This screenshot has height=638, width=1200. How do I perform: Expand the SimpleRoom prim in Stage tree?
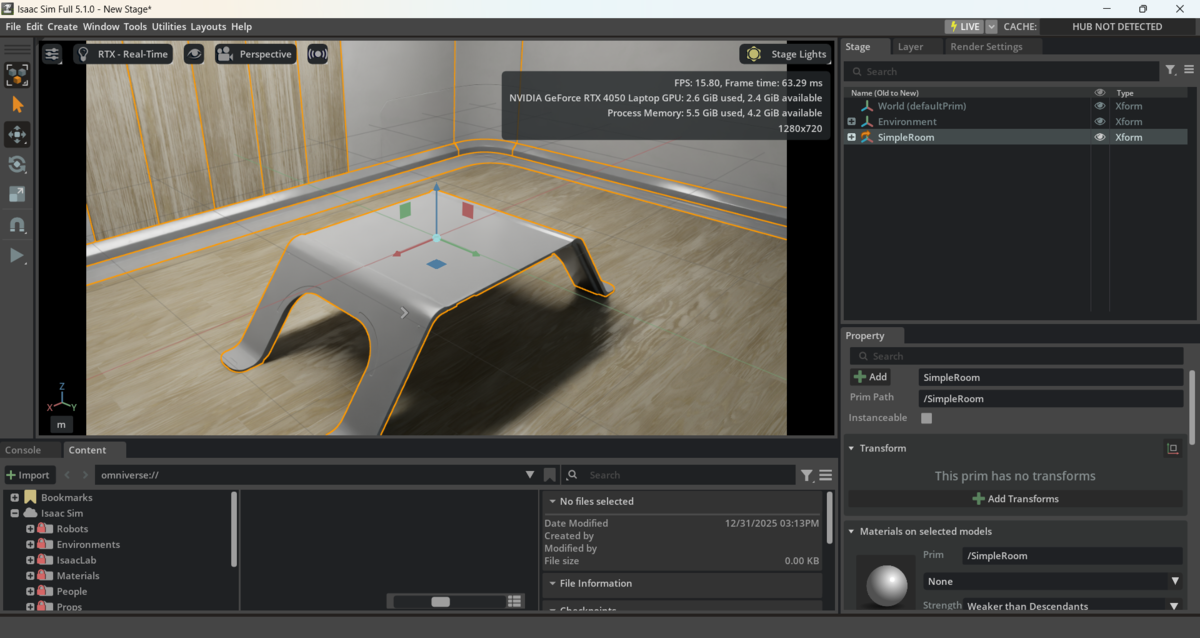click(852, 137)
